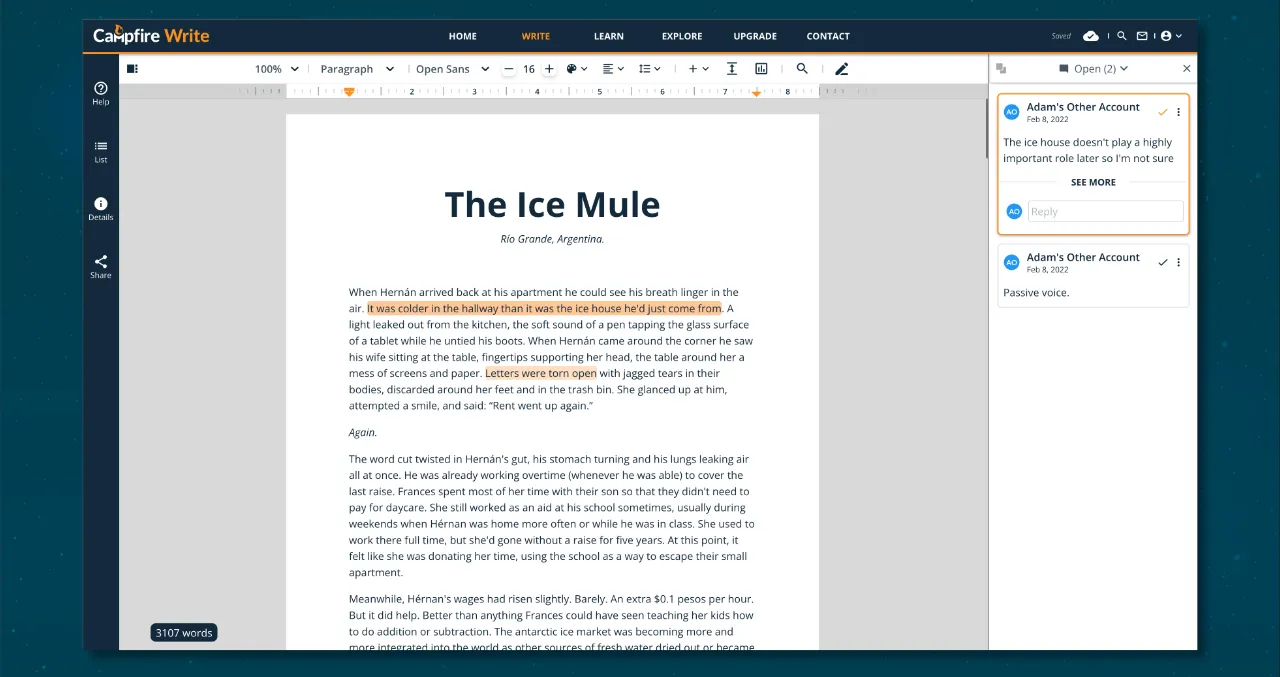Open the Open Sans font dropdown
Image resolution: width=1280 pixels, height=677 pixels.
451,68
